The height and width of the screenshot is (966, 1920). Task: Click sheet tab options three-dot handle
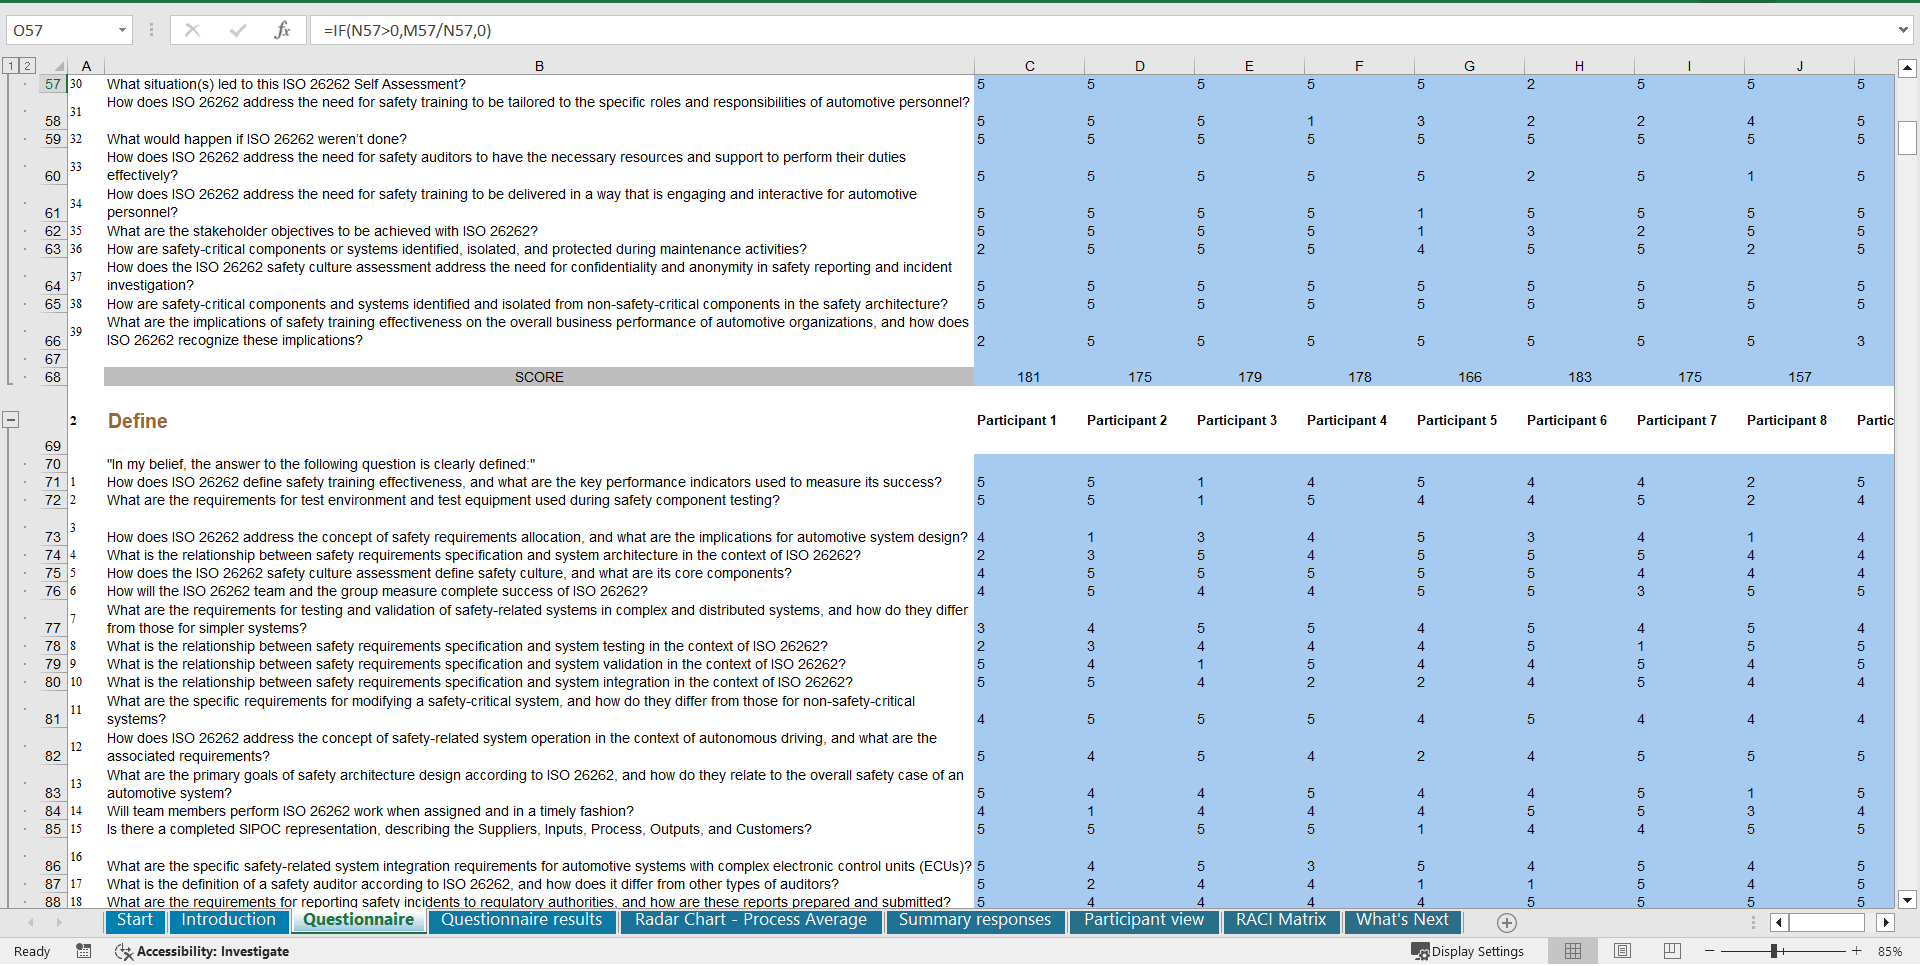(1752, 922)
